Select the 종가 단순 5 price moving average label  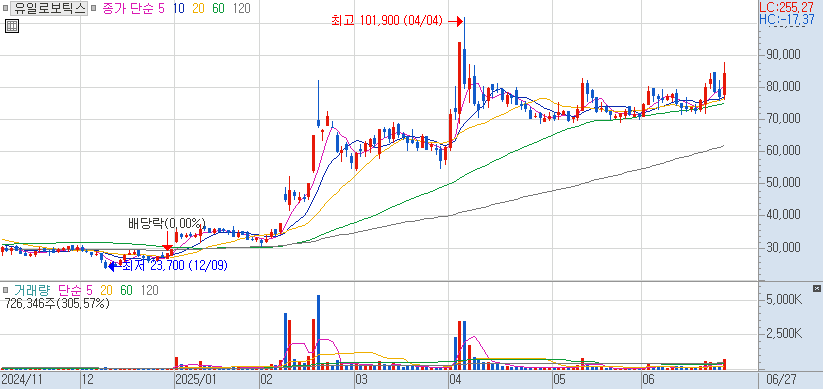click(x=132, y=8)
